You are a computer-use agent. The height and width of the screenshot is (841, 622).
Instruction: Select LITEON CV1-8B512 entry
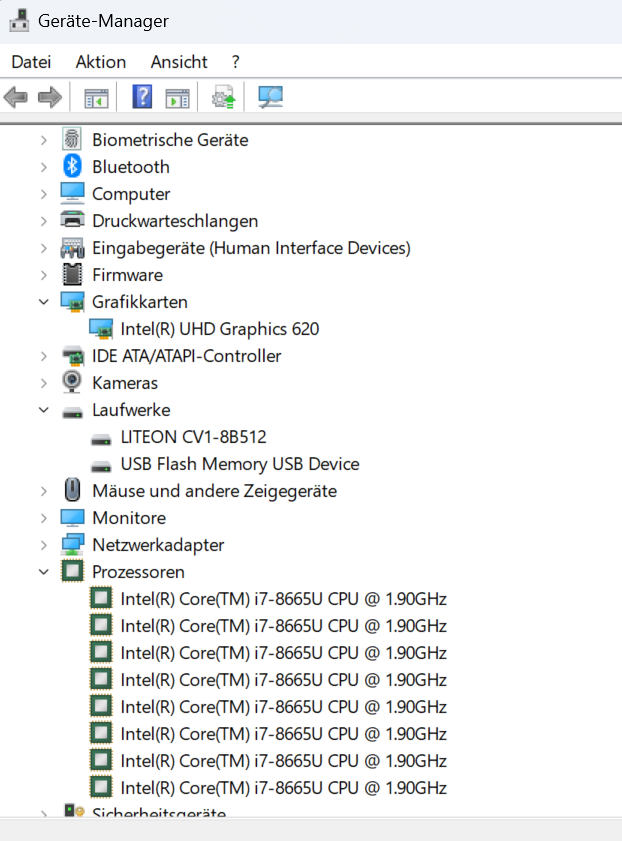194,437
